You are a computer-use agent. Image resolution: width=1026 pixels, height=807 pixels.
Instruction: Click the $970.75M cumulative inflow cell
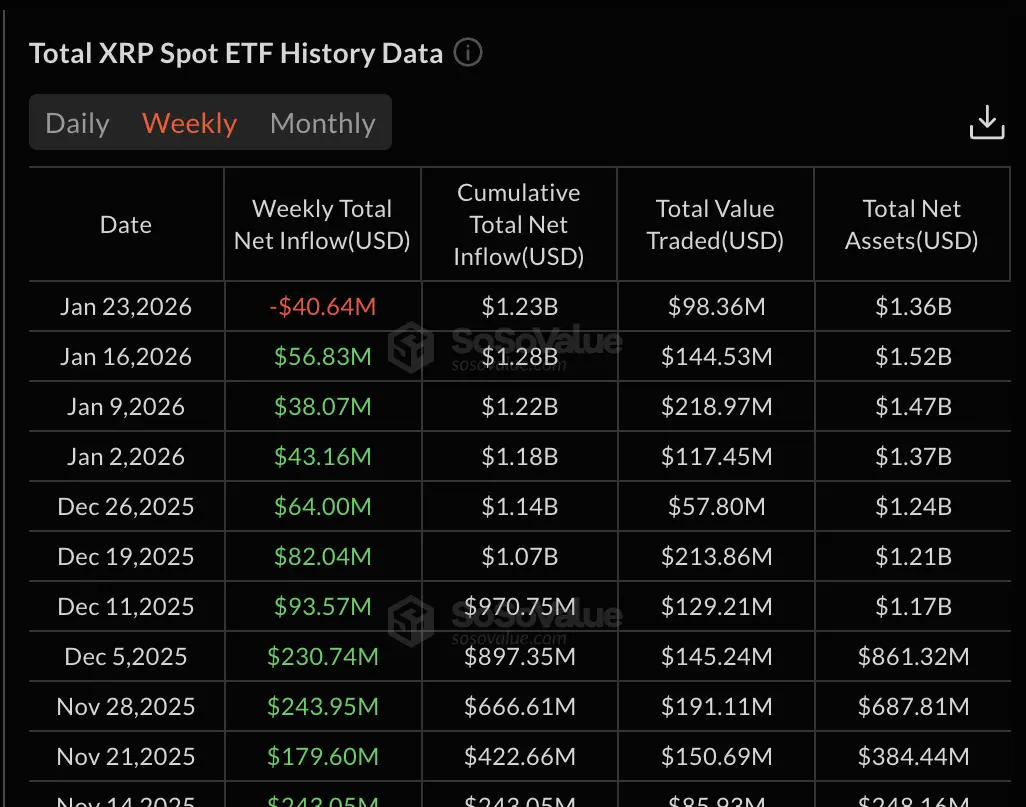[519, 607]
